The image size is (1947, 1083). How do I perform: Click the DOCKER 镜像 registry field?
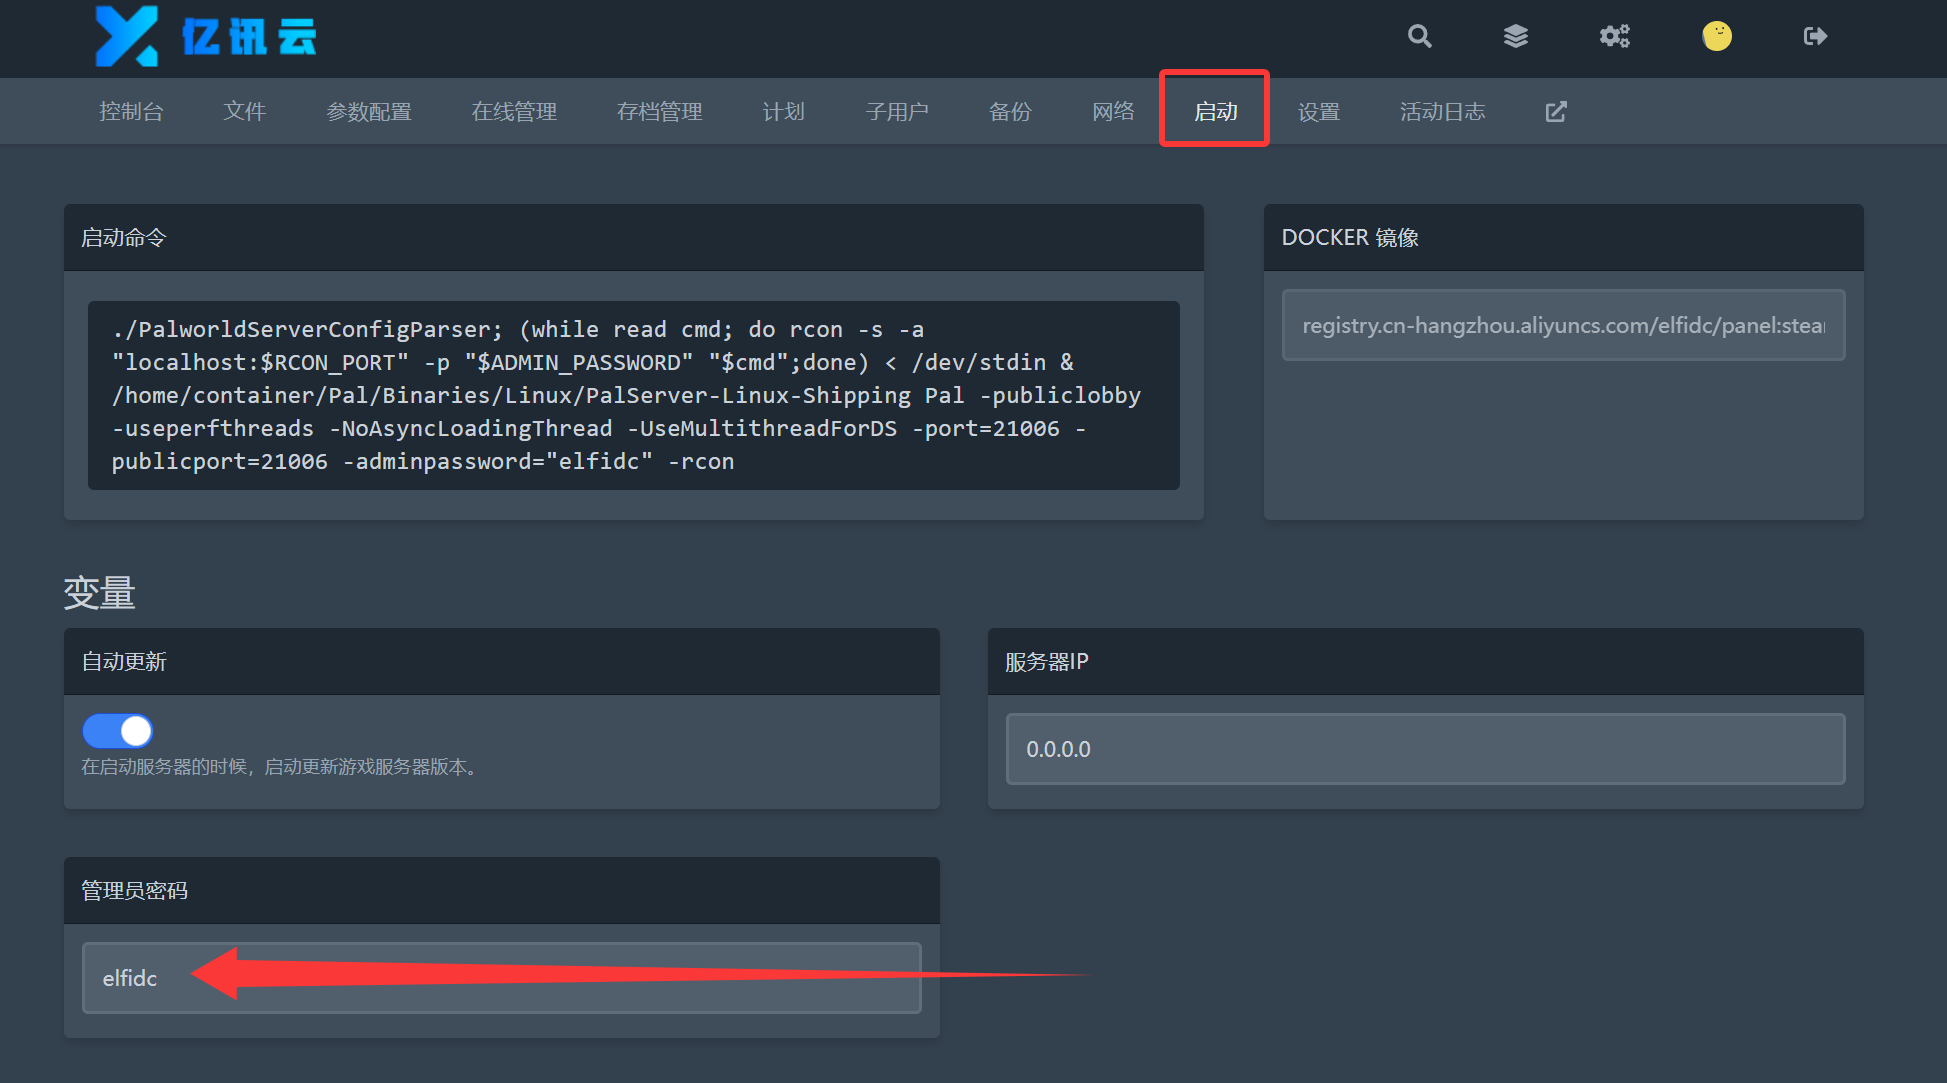click(1563, 325)
